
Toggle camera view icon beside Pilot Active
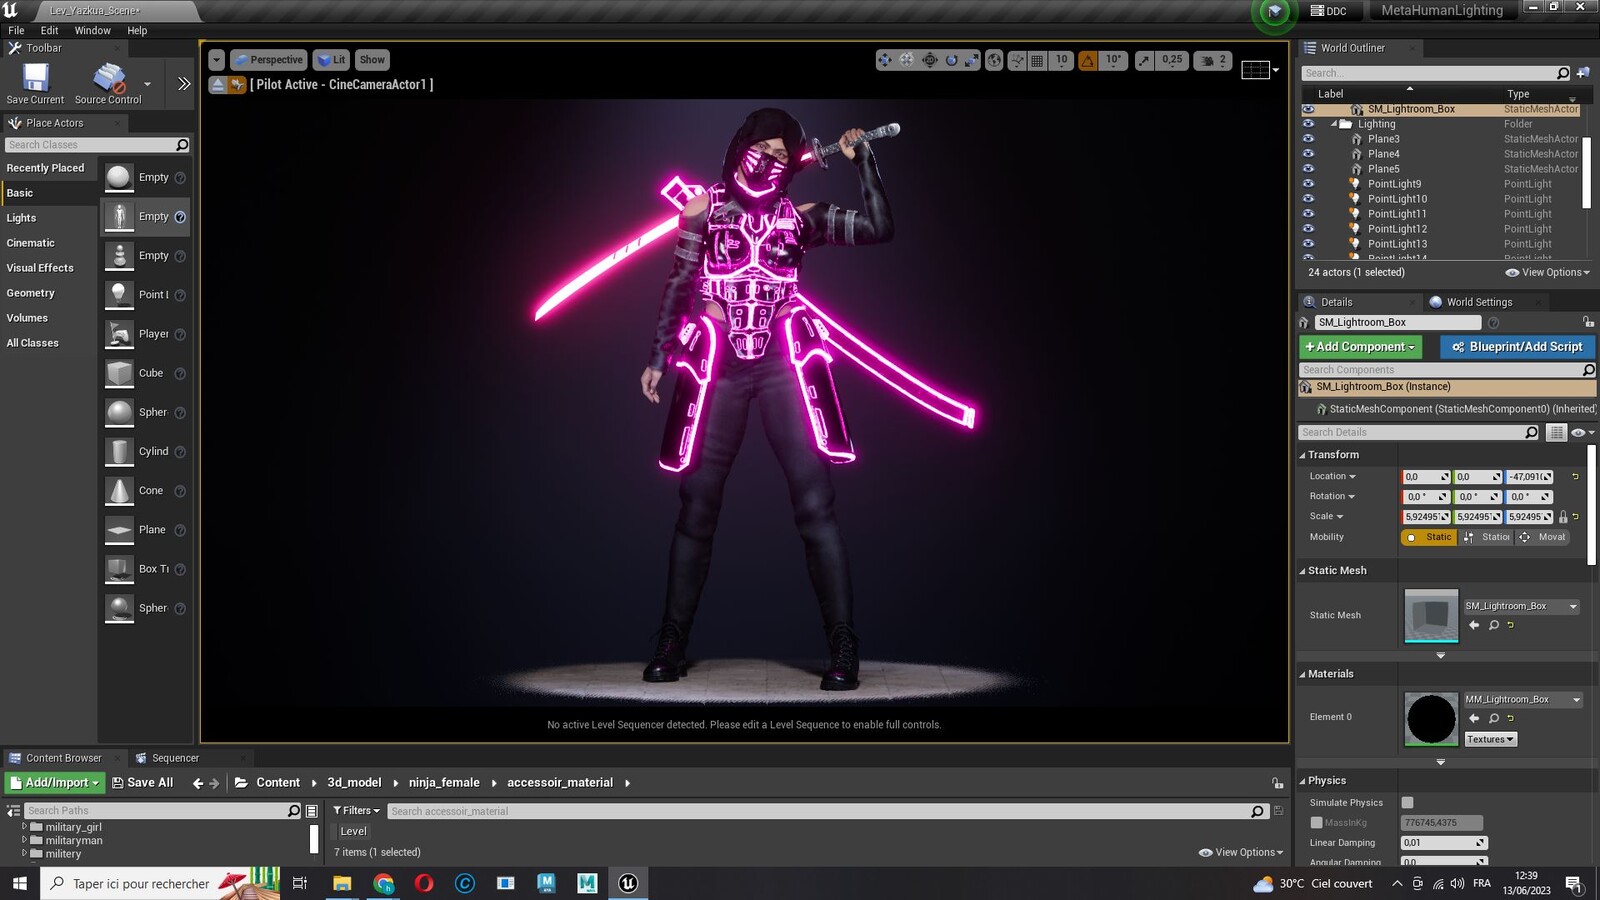pyautogui.click(x=237, y=85)
